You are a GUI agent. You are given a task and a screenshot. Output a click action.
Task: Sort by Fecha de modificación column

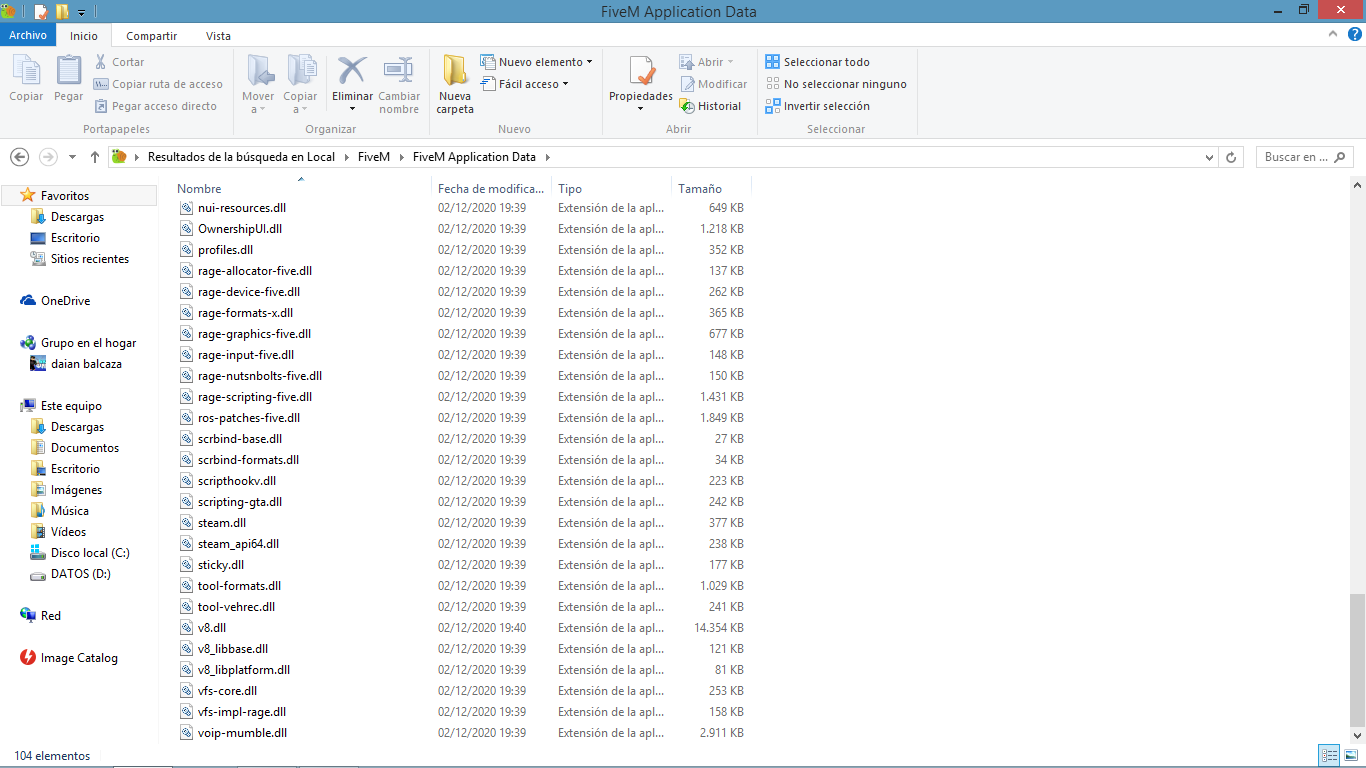pyautogui.click(x=493, y=189)
